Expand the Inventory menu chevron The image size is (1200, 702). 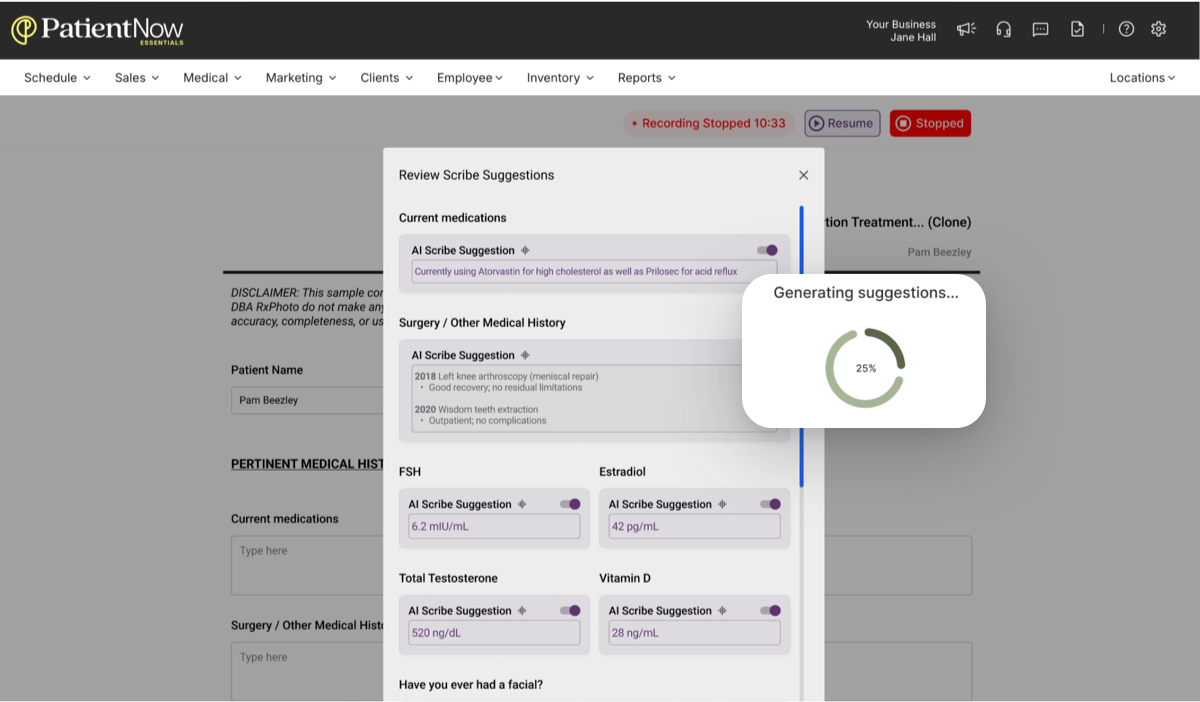click(x=590, y=78)
